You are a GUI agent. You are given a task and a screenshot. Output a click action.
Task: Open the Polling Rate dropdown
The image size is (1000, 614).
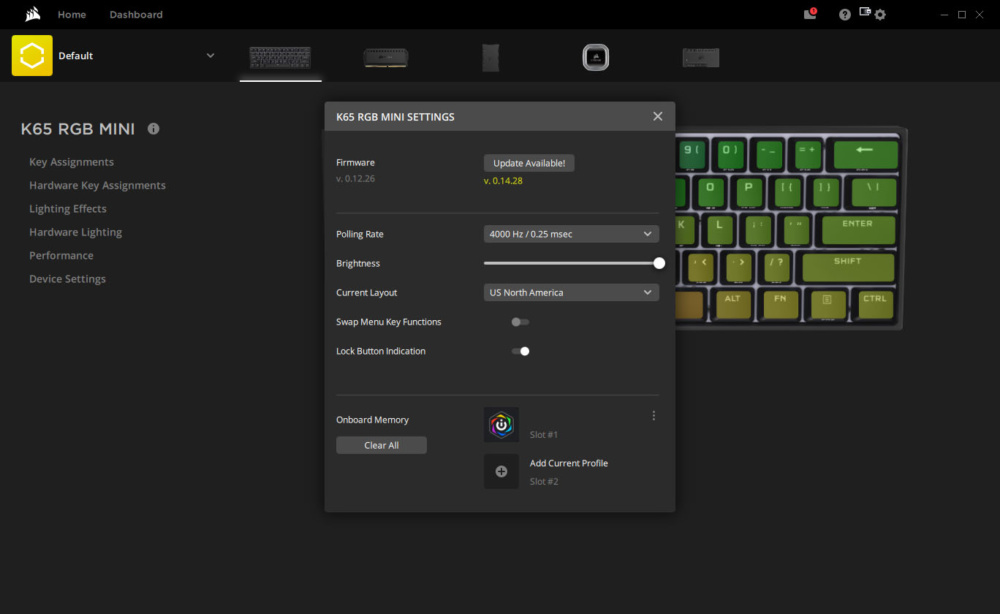pyautogui.click(x=571, y=234)
